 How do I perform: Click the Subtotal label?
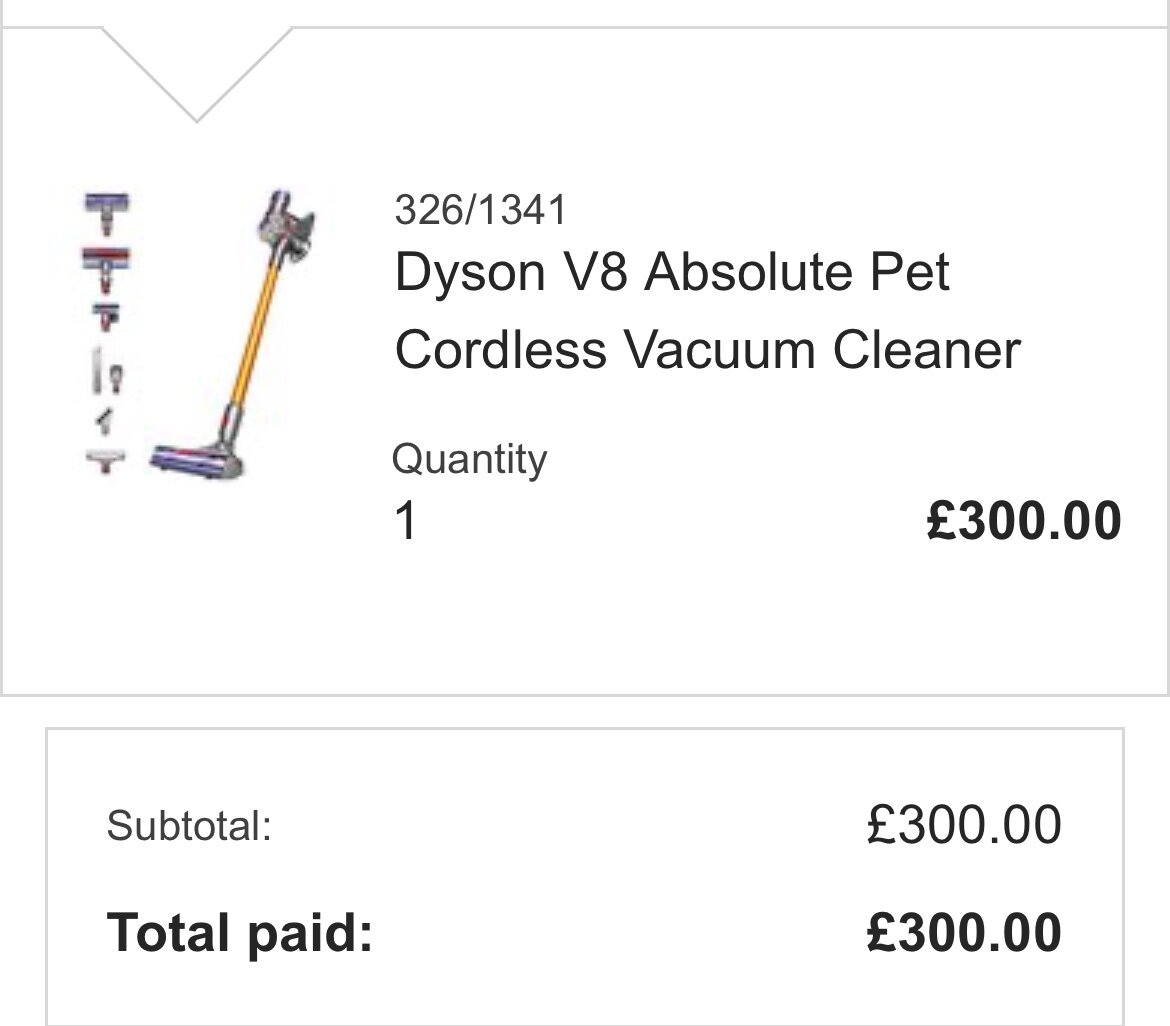pyautogui.click(x=189, y=826)
